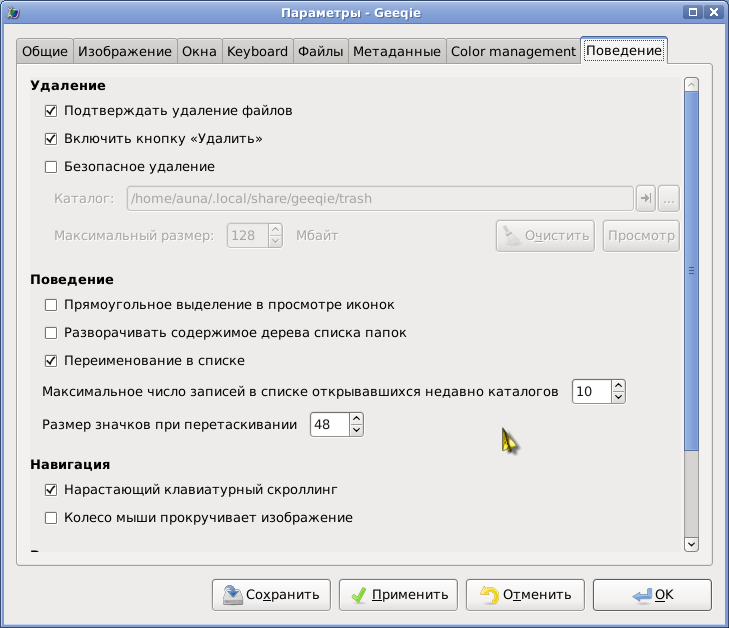
Task: Open the Keyboard tab
Action: point(257,51)
